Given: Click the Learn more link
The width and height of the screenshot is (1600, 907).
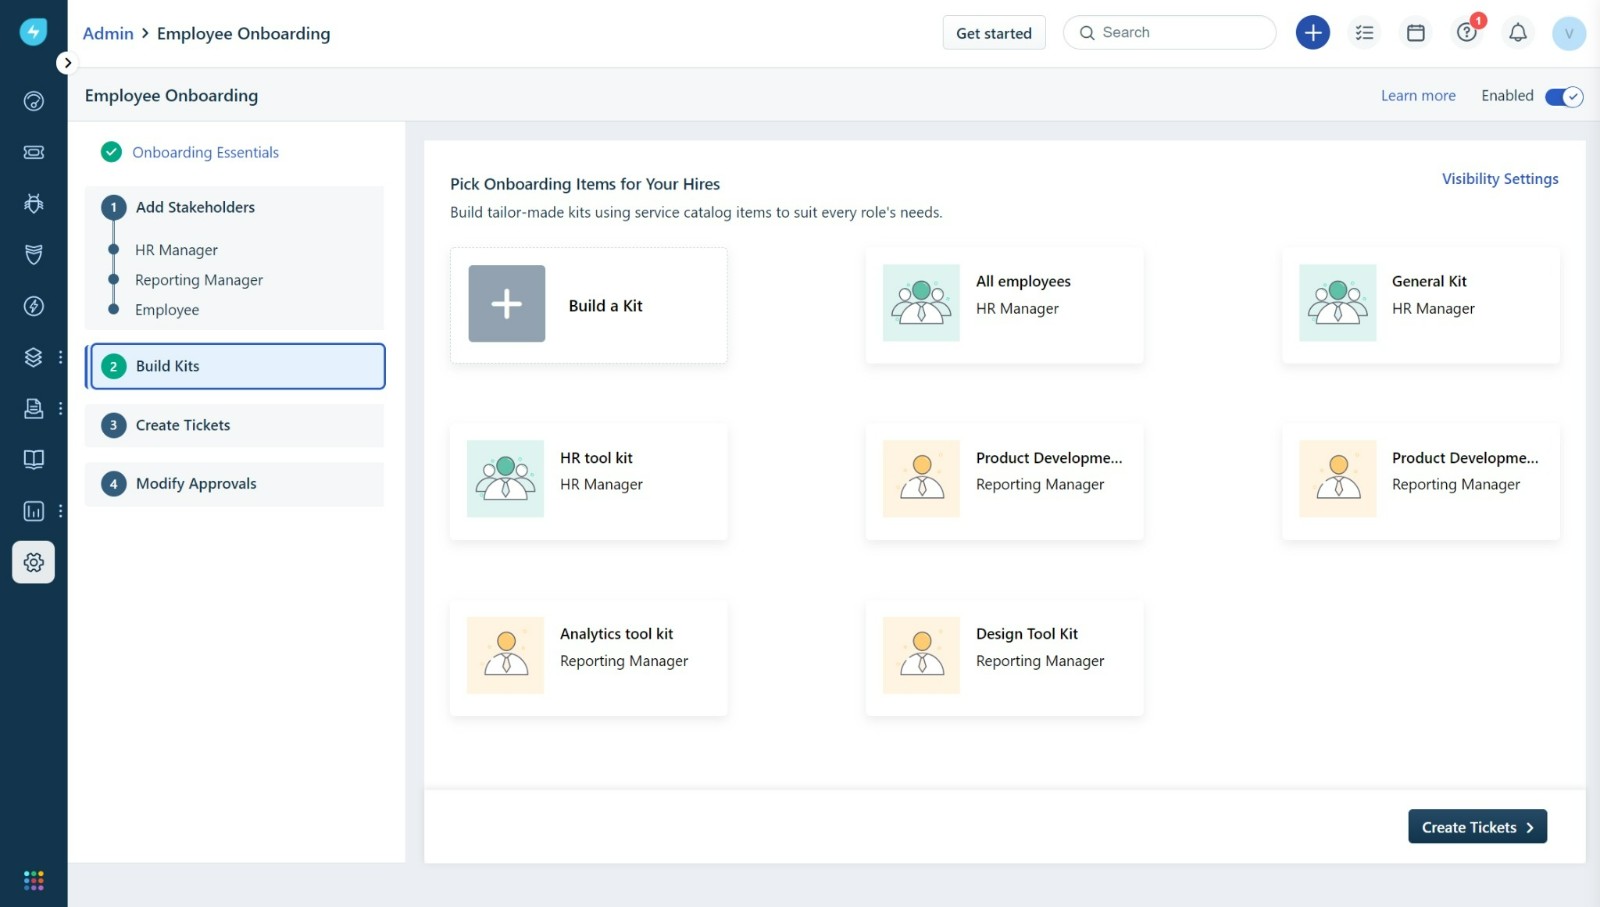Looking at the screenshot, I should (1417, 96).
